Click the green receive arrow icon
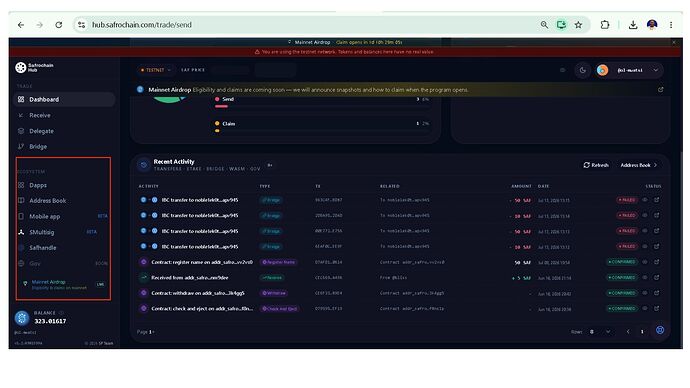 pos(143,278)
